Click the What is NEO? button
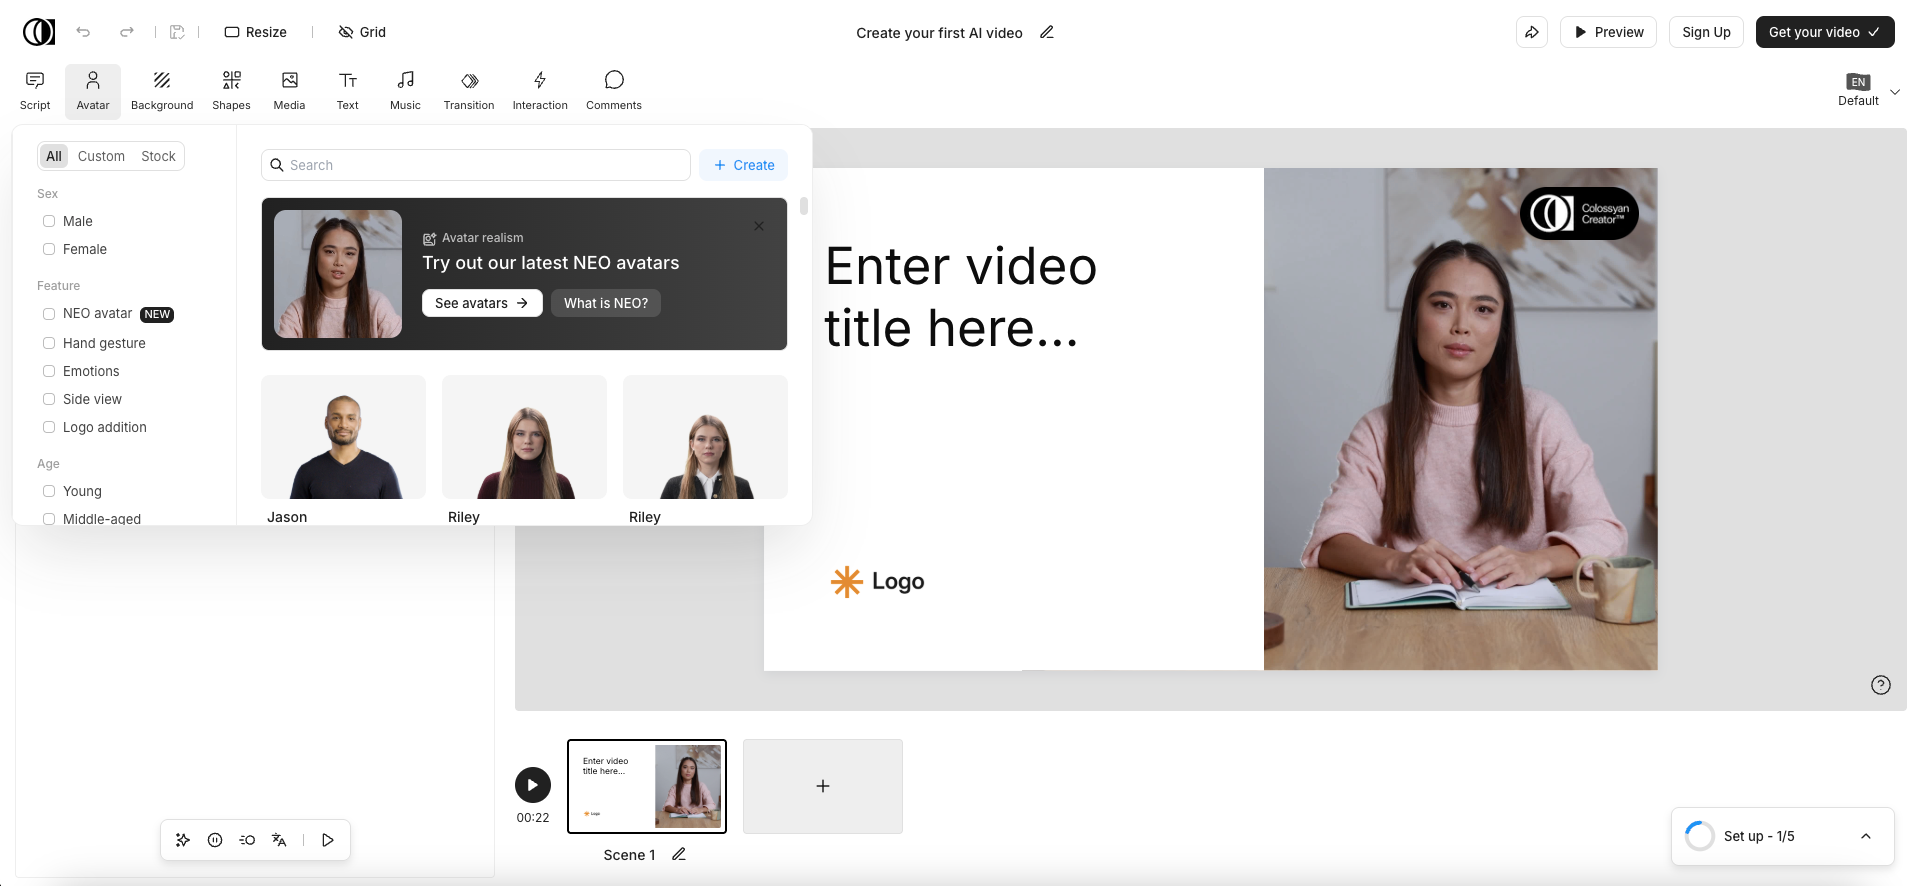The height and width of the screenshot is (886, 1907). pyautogui.click(x=606, y=303)
